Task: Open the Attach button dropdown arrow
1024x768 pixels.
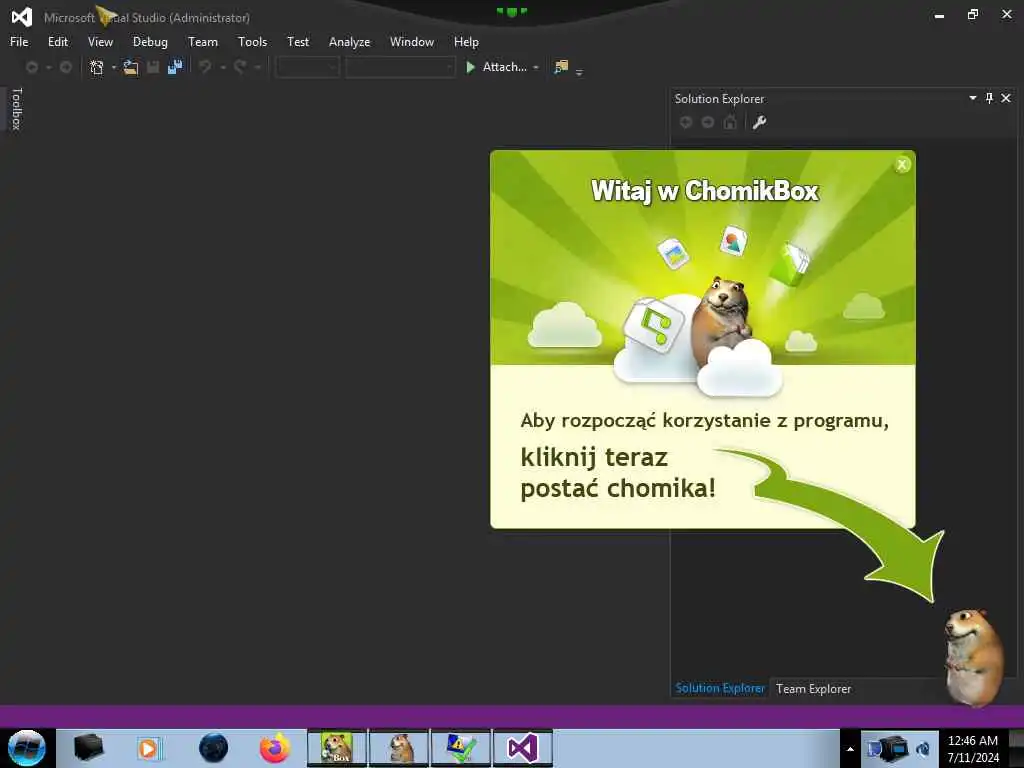Action: pyautogui.click(x=536, y=67)
